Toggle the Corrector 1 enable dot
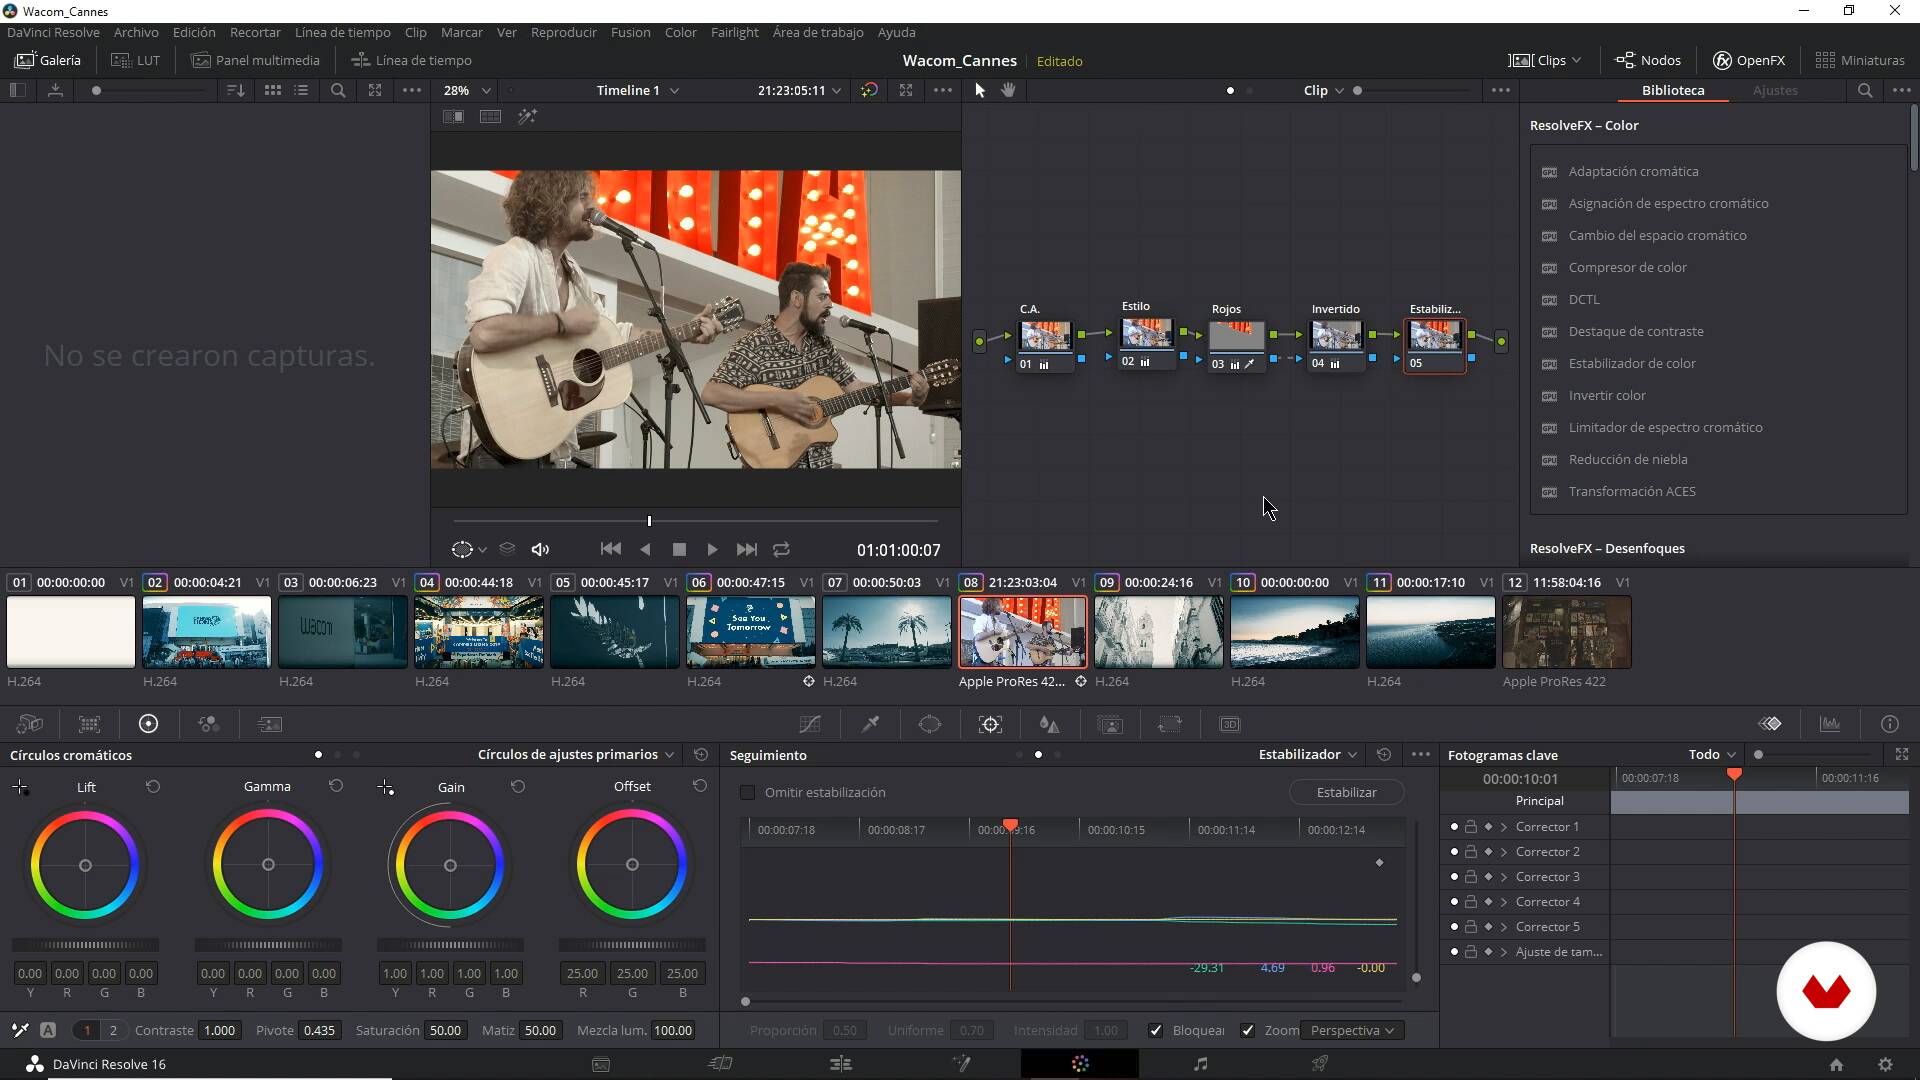 1454,827
